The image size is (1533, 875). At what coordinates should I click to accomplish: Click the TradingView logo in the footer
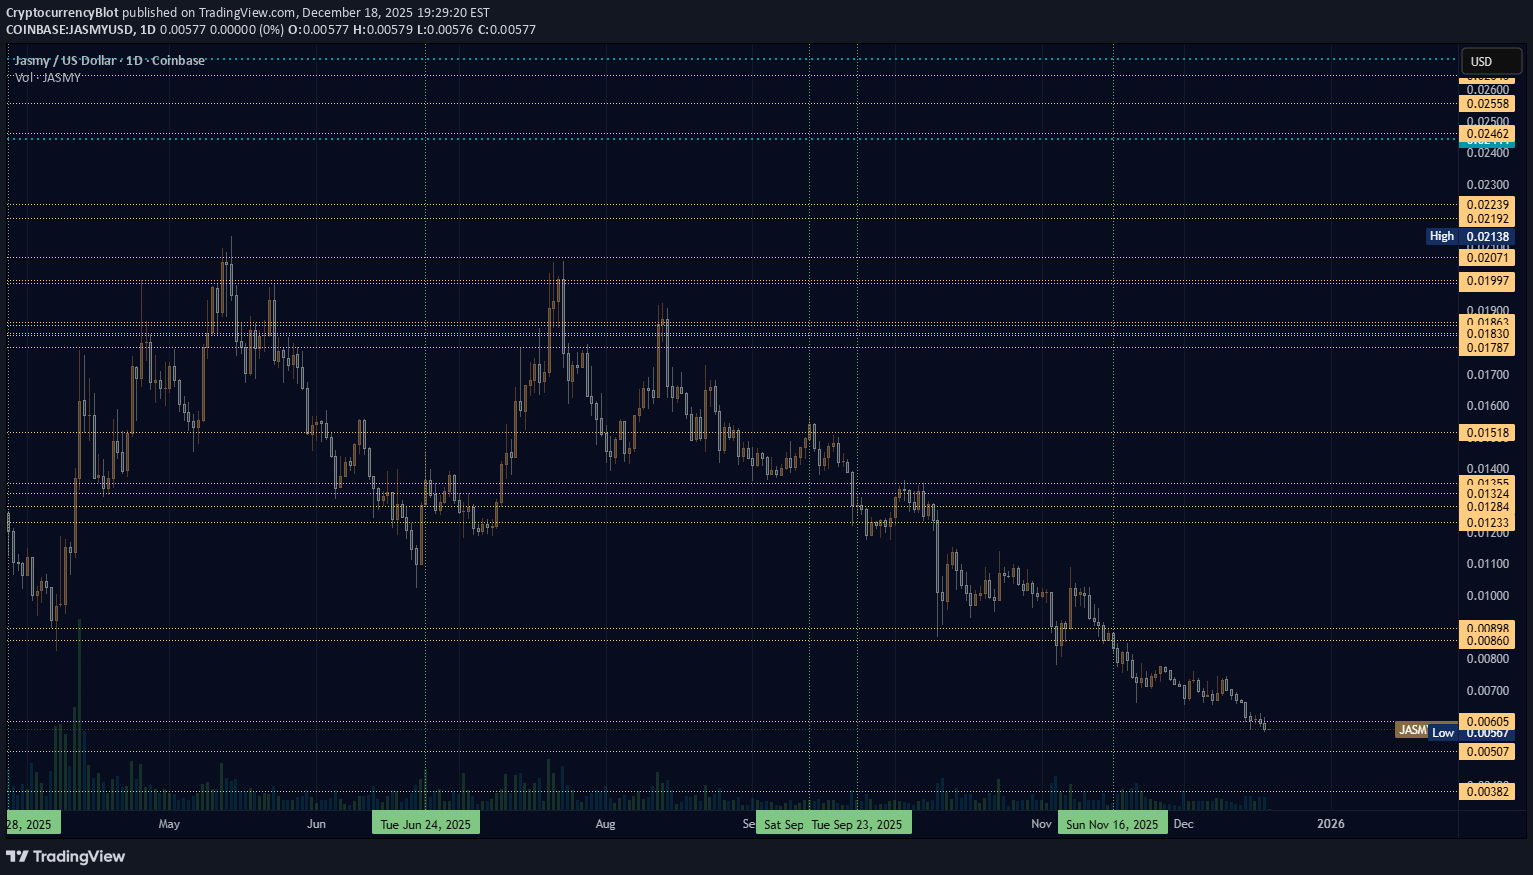(x=66, y=856)
